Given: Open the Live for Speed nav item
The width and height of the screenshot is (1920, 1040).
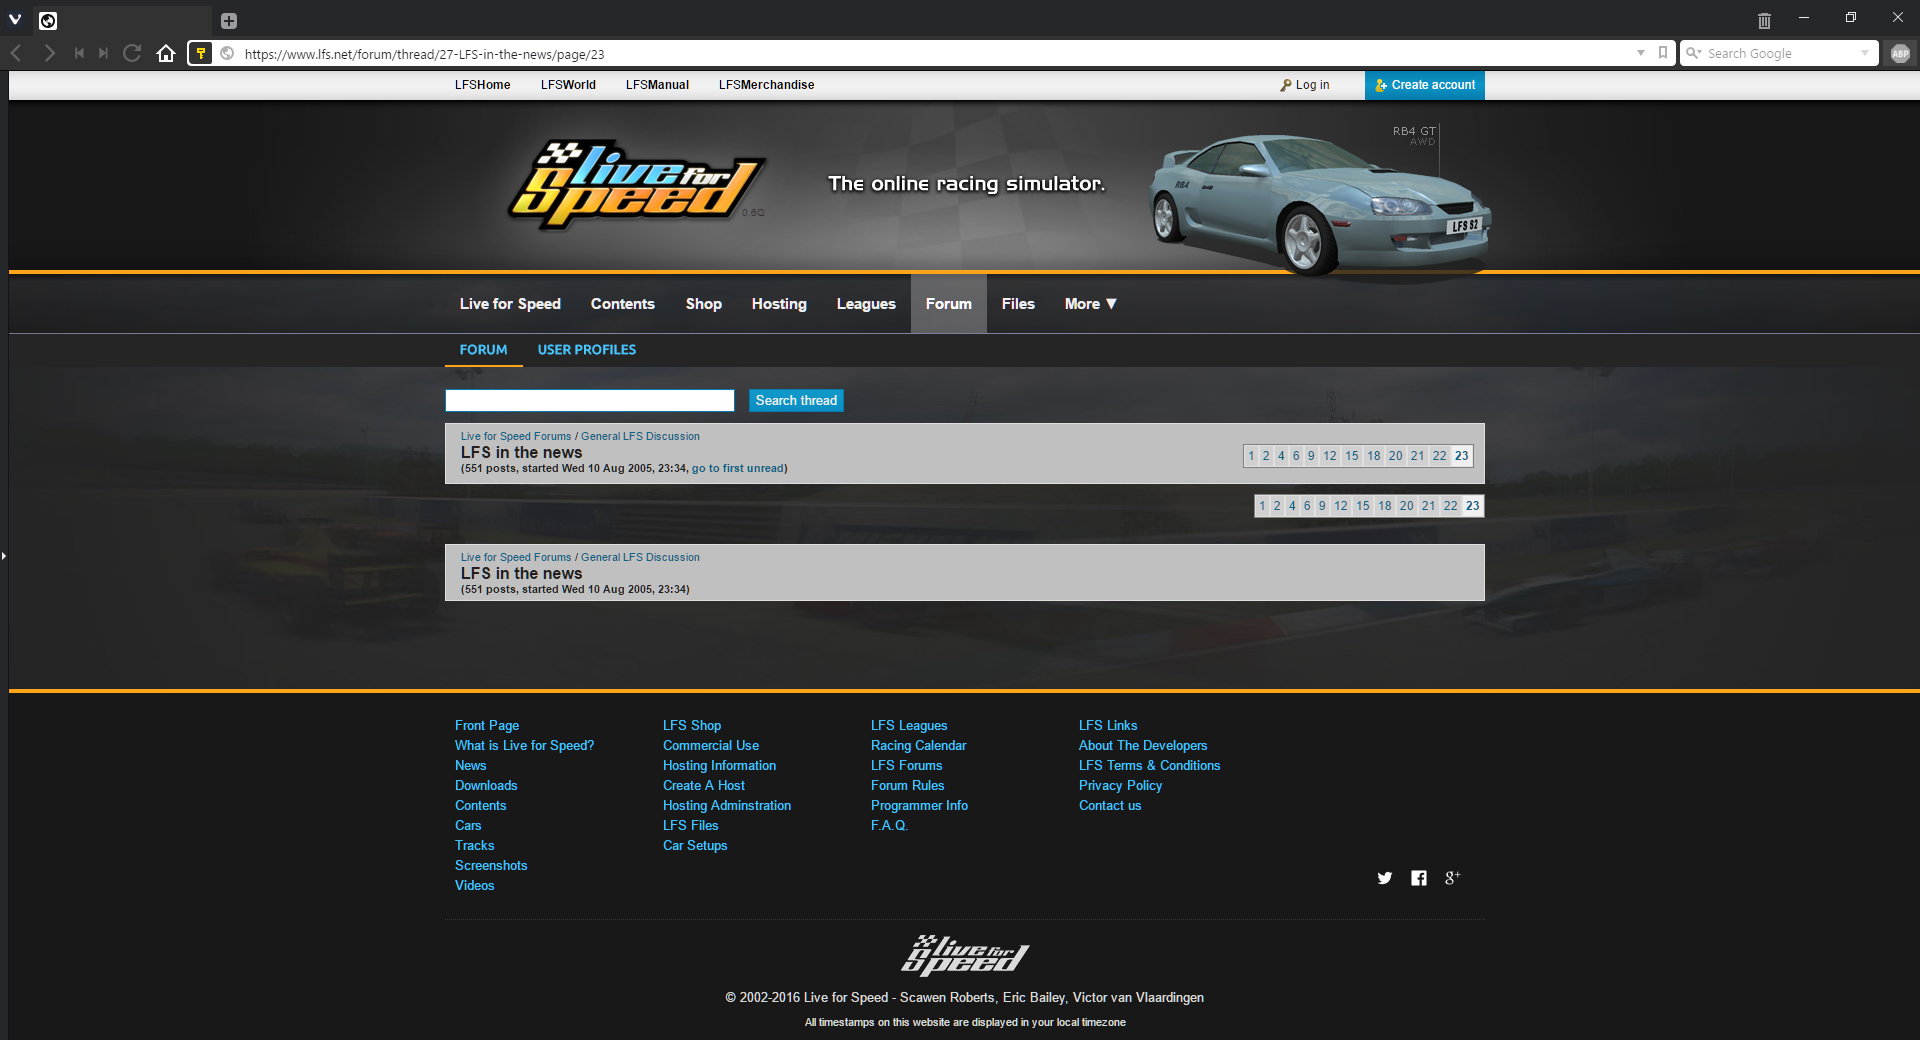Looking at the screenshot, I should pyautogui.click(x=510, y=304).
